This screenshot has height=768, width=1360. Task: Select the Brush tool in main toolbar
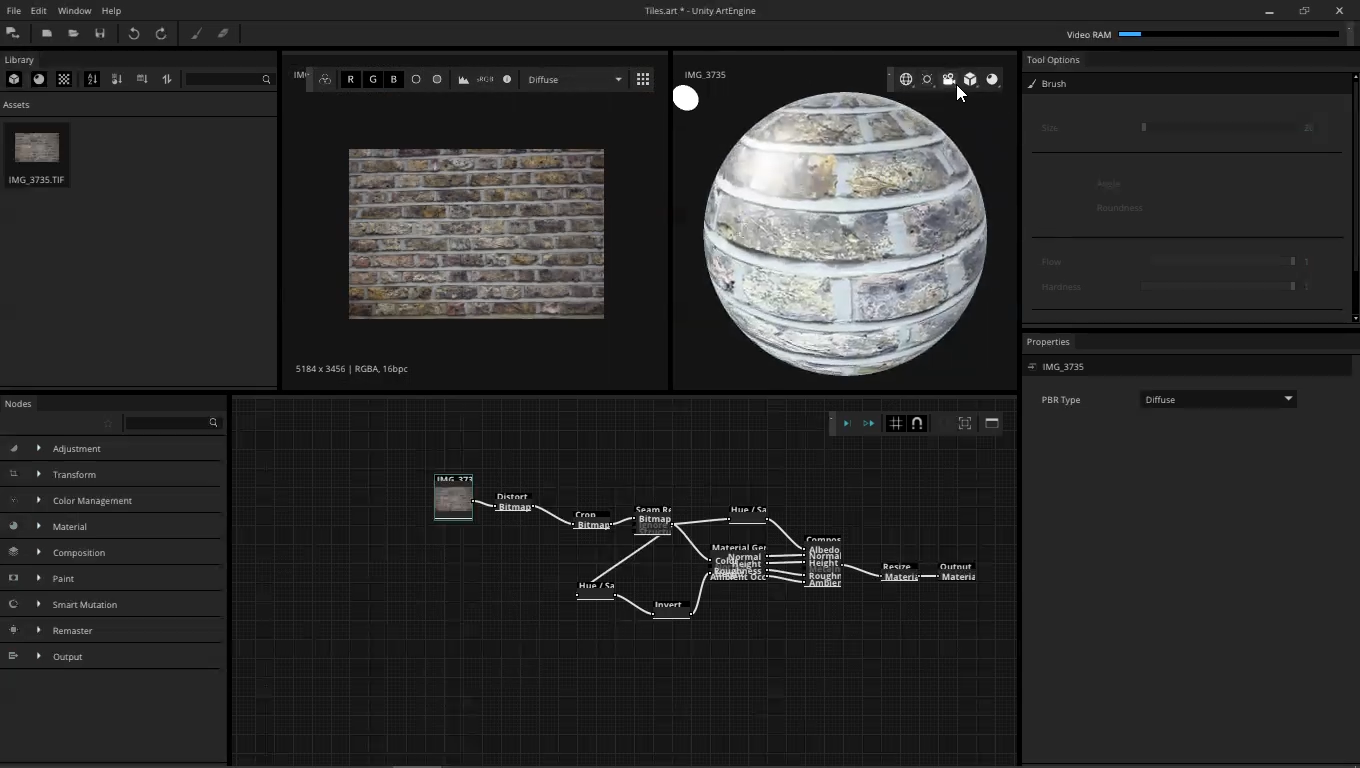pos(196,34)
